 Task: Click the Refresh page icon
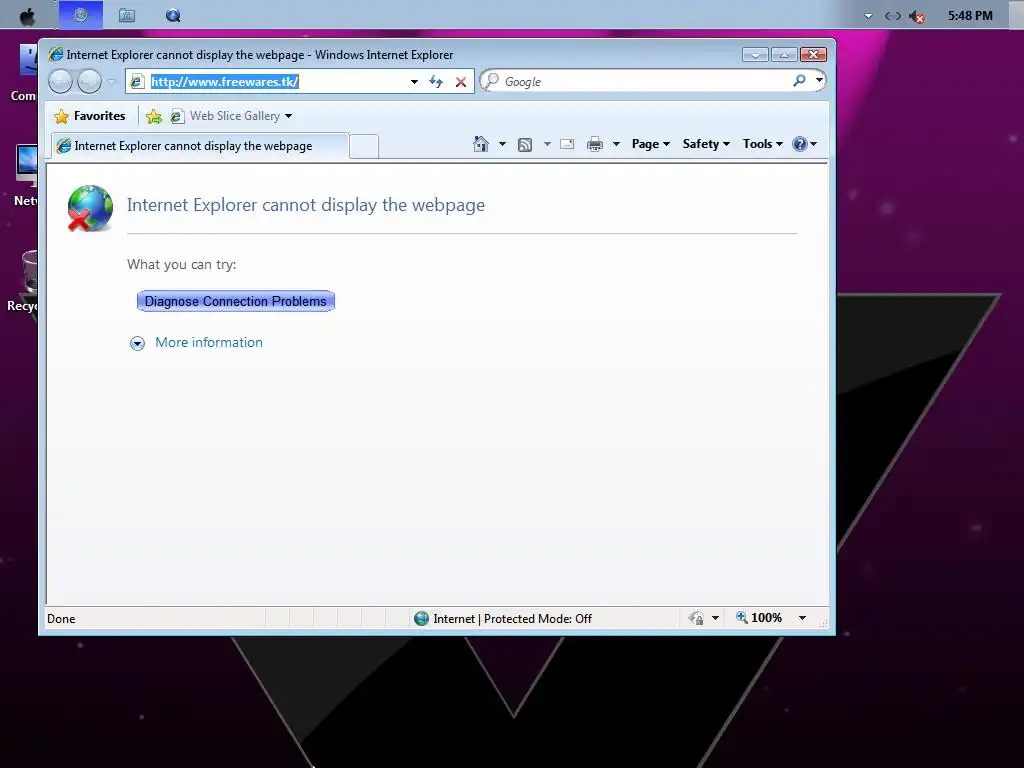[436, 82]
